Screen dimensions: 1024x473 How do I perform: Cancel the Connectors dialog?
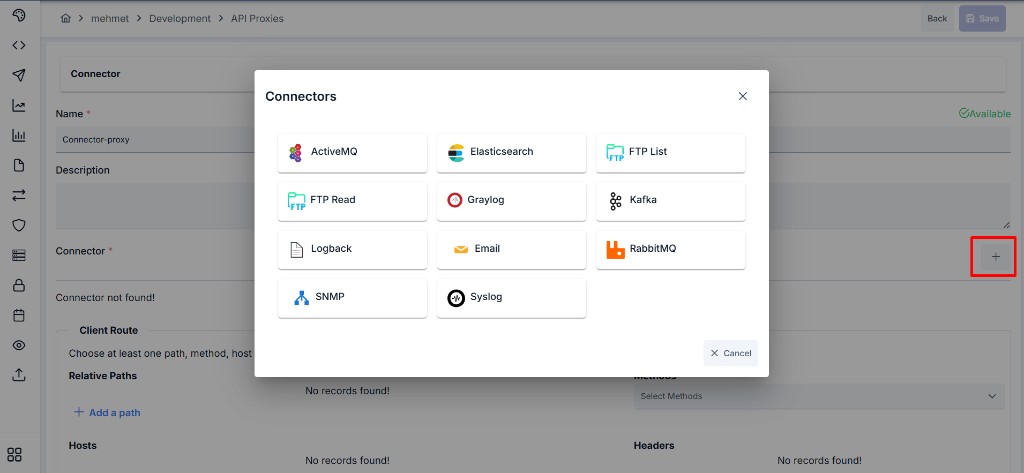pyautogui.click(x=731, y=353)
